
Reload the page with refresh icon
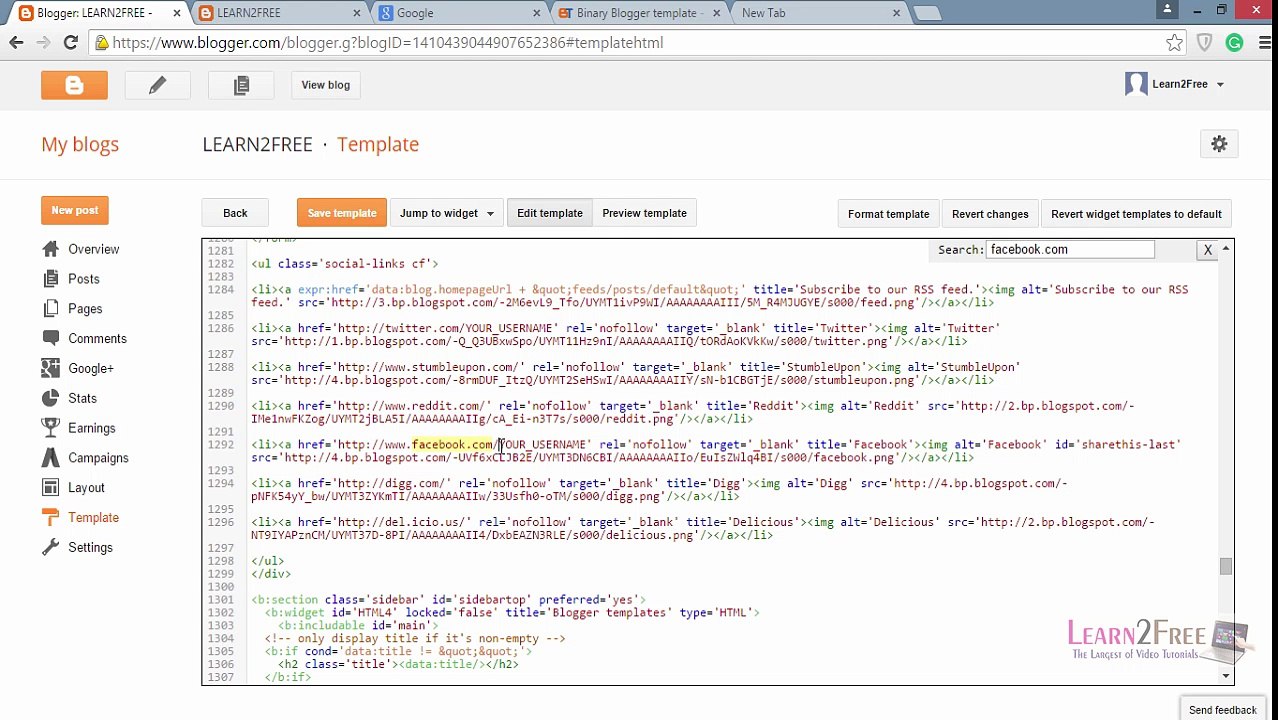pyautogui.click(x=70, y=43)
